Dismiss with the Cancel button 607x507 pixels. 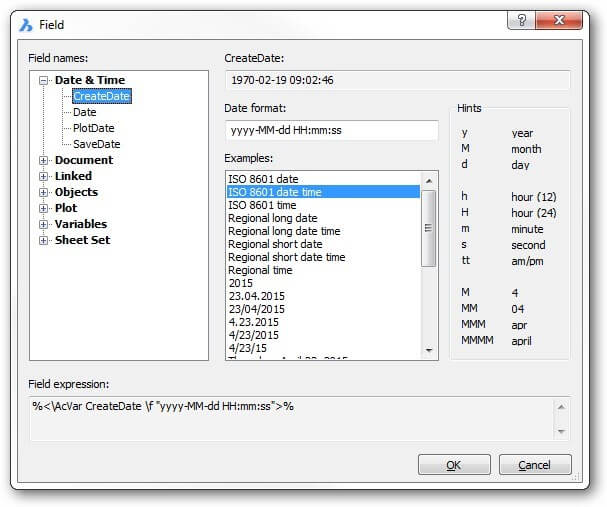[x=535, y=465]
